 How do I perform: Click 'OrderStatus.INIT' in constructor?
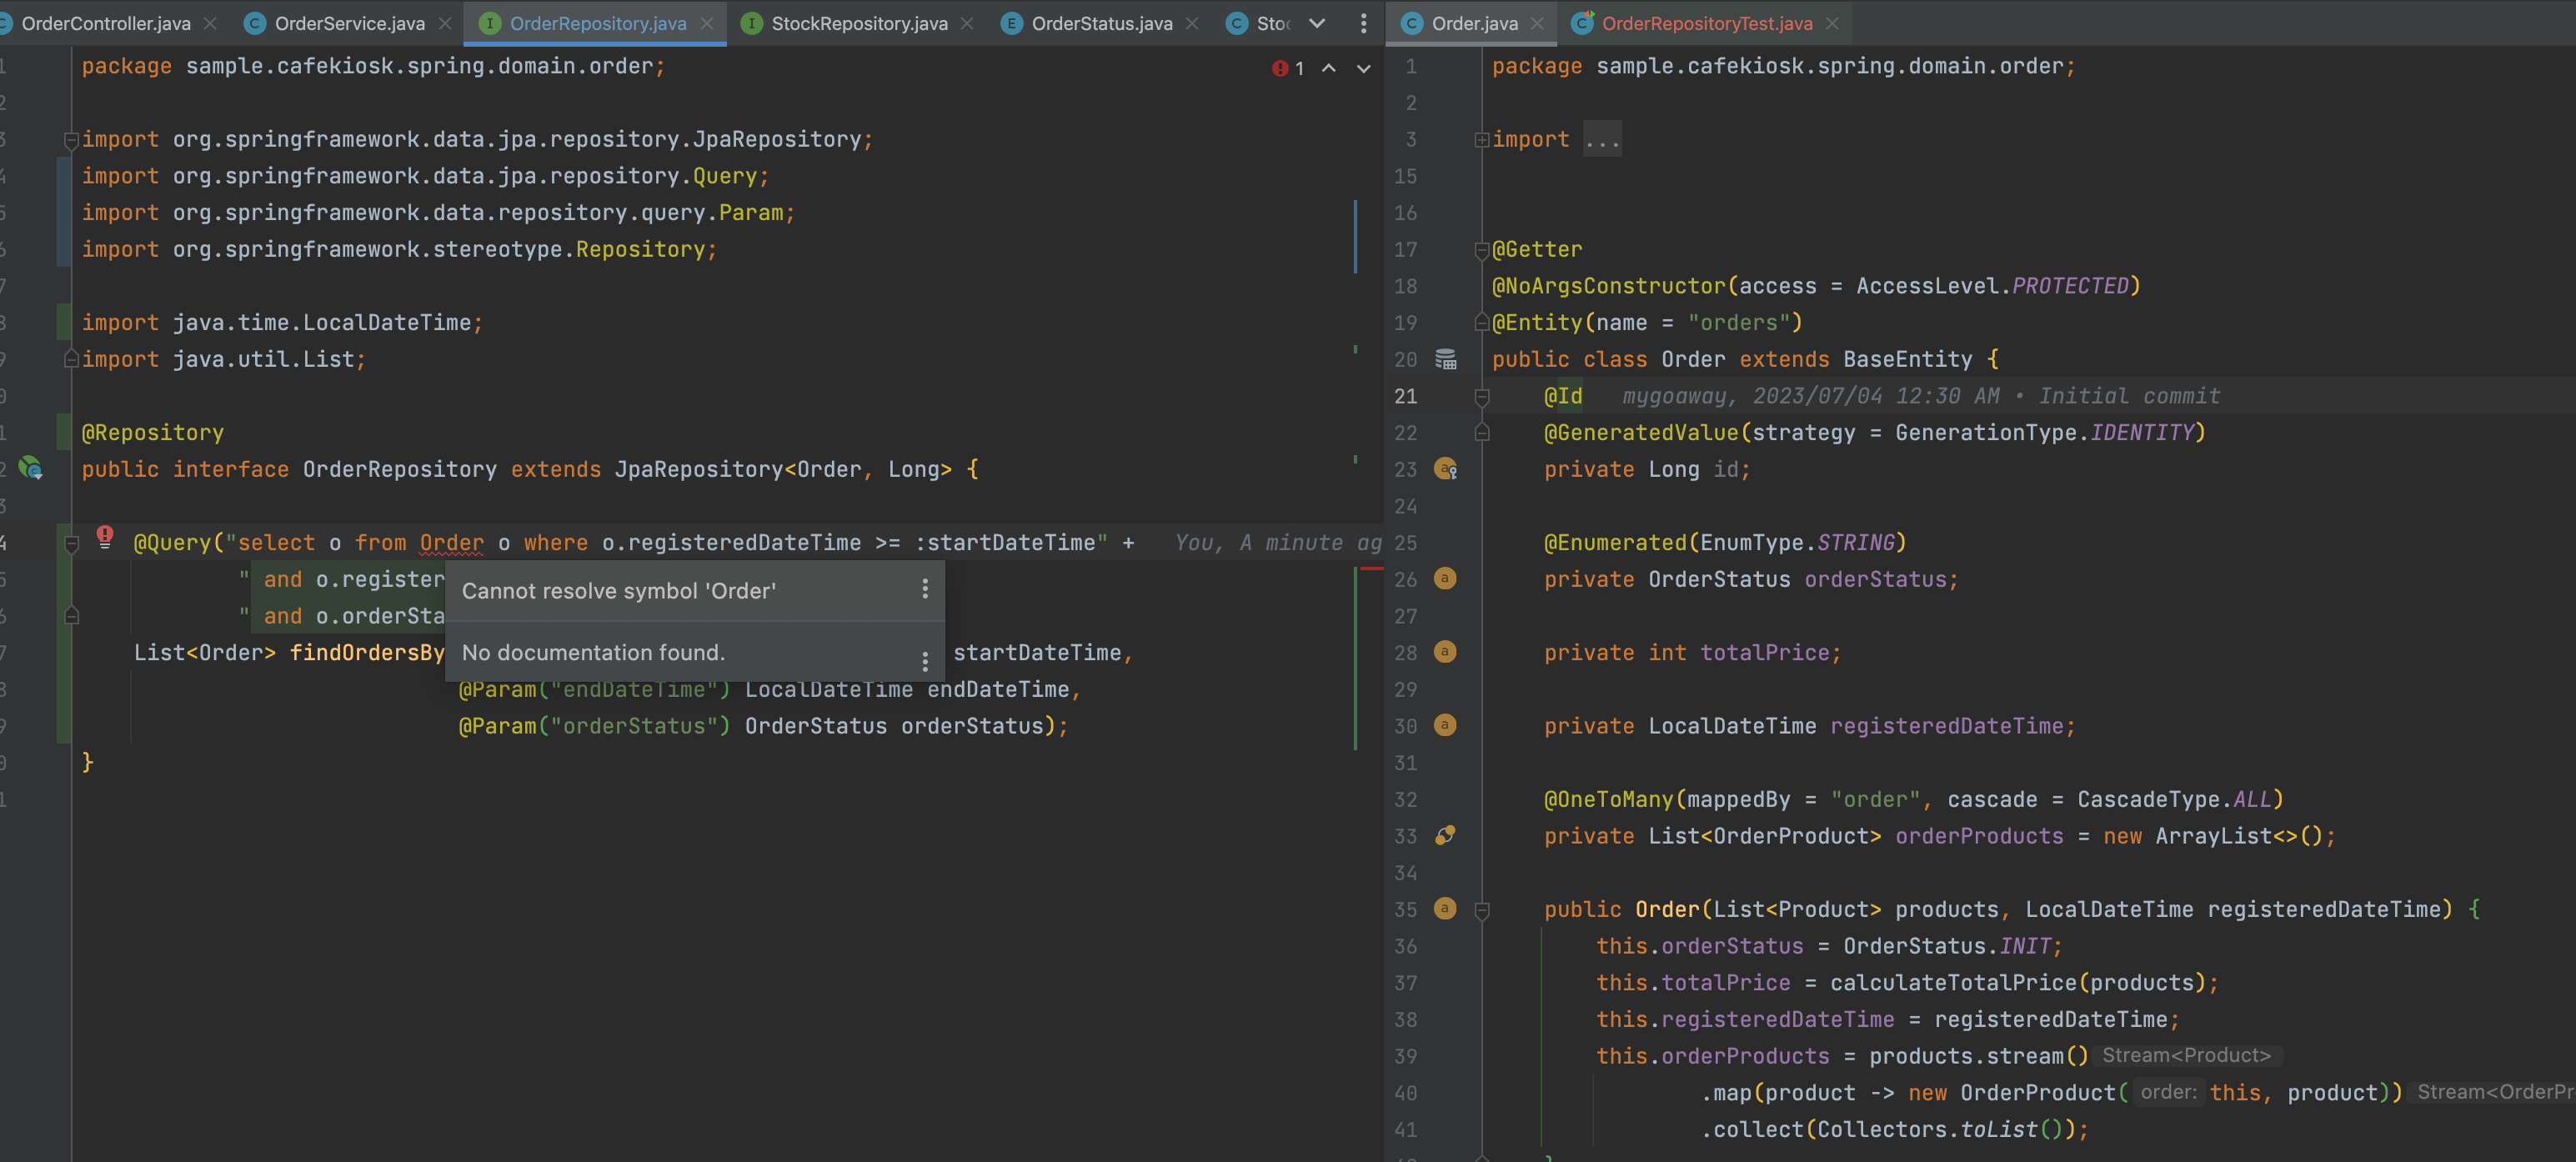point(1947,946)
